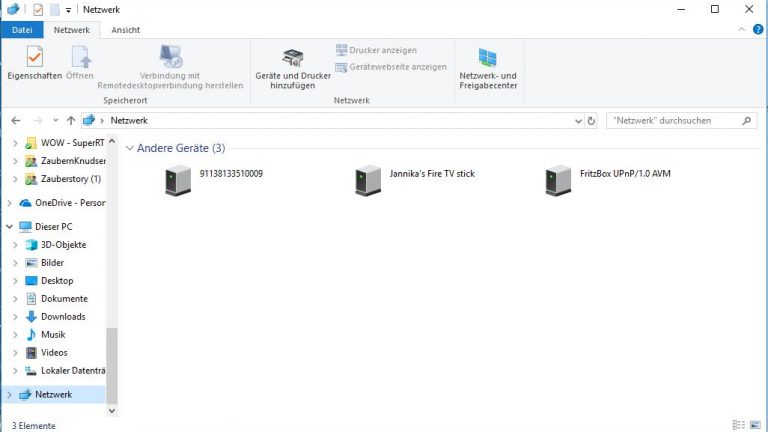Expand the Downloads folder in sidebar
This screenshot has width=768, height=432.
click(x=16, y=317)
